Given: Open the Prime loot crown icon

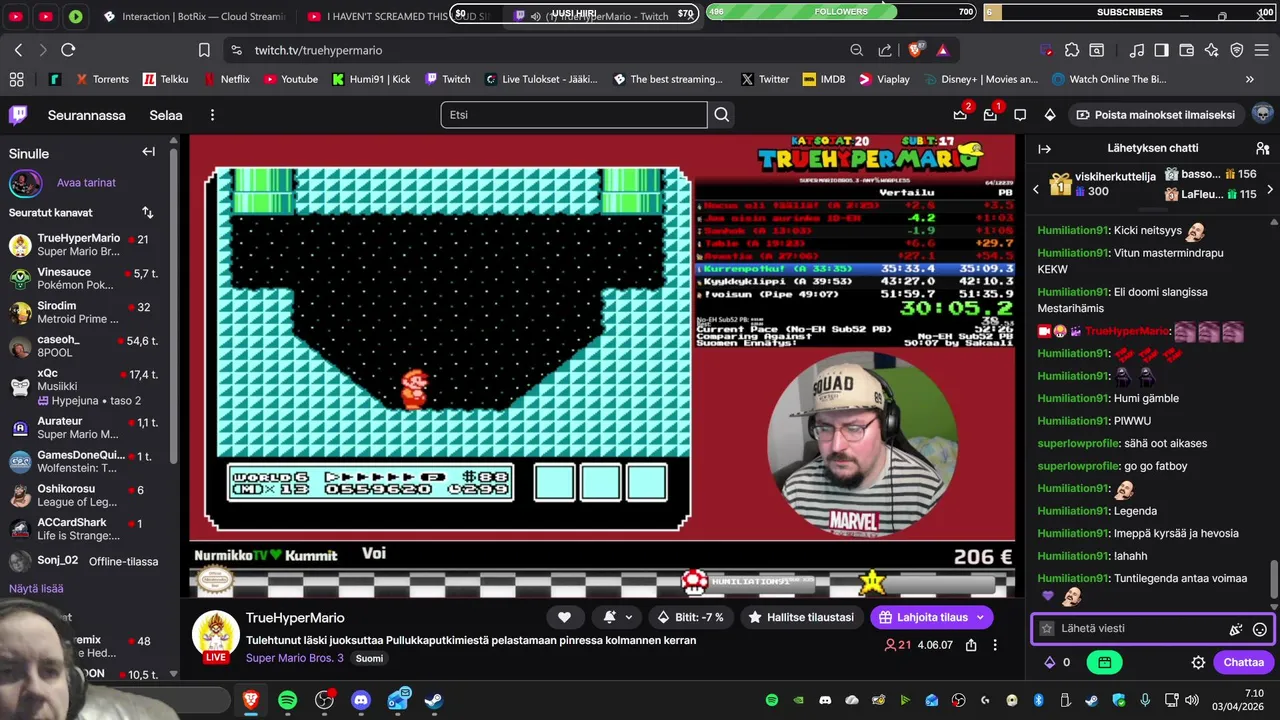Looking at the screenshot, I should click(960, 115).
